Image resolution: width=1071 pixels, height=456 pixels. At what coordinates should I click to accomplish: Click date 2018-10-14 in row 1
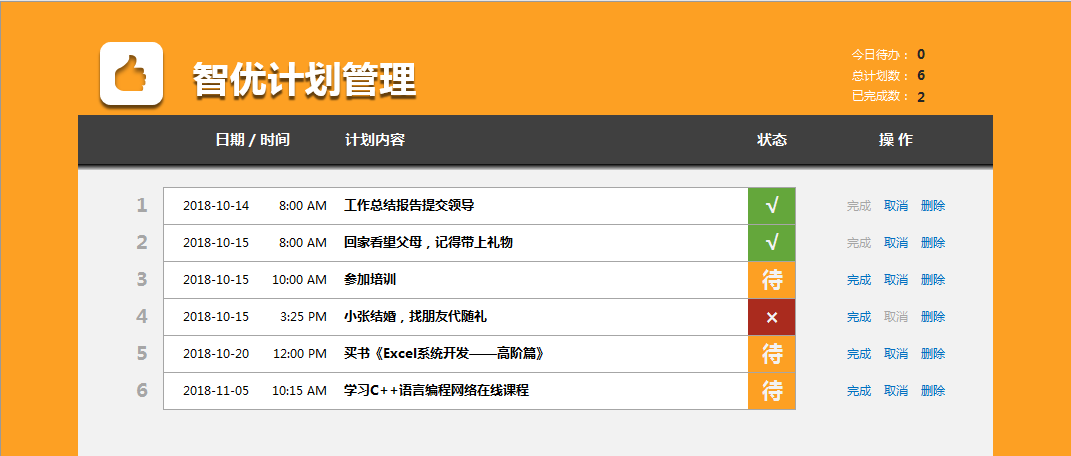click(216, 206)
